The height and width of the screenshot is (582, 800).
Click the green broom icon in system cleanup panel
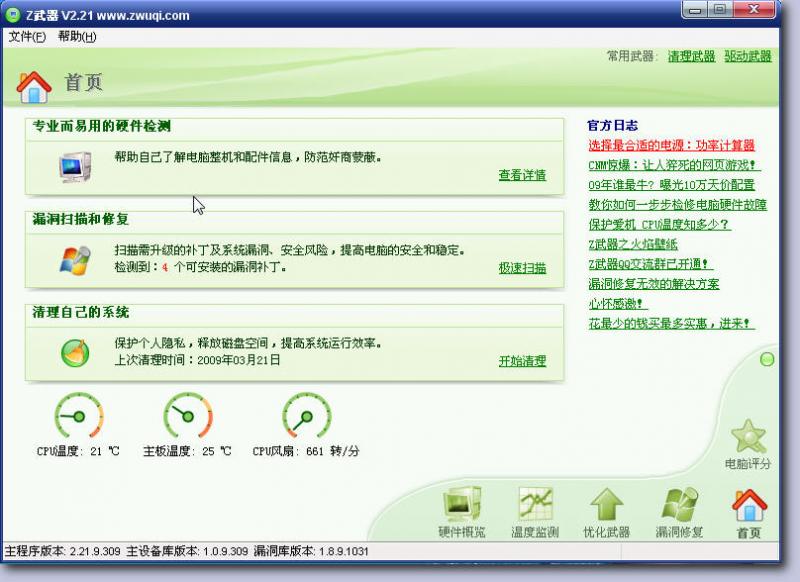[75, 352]
